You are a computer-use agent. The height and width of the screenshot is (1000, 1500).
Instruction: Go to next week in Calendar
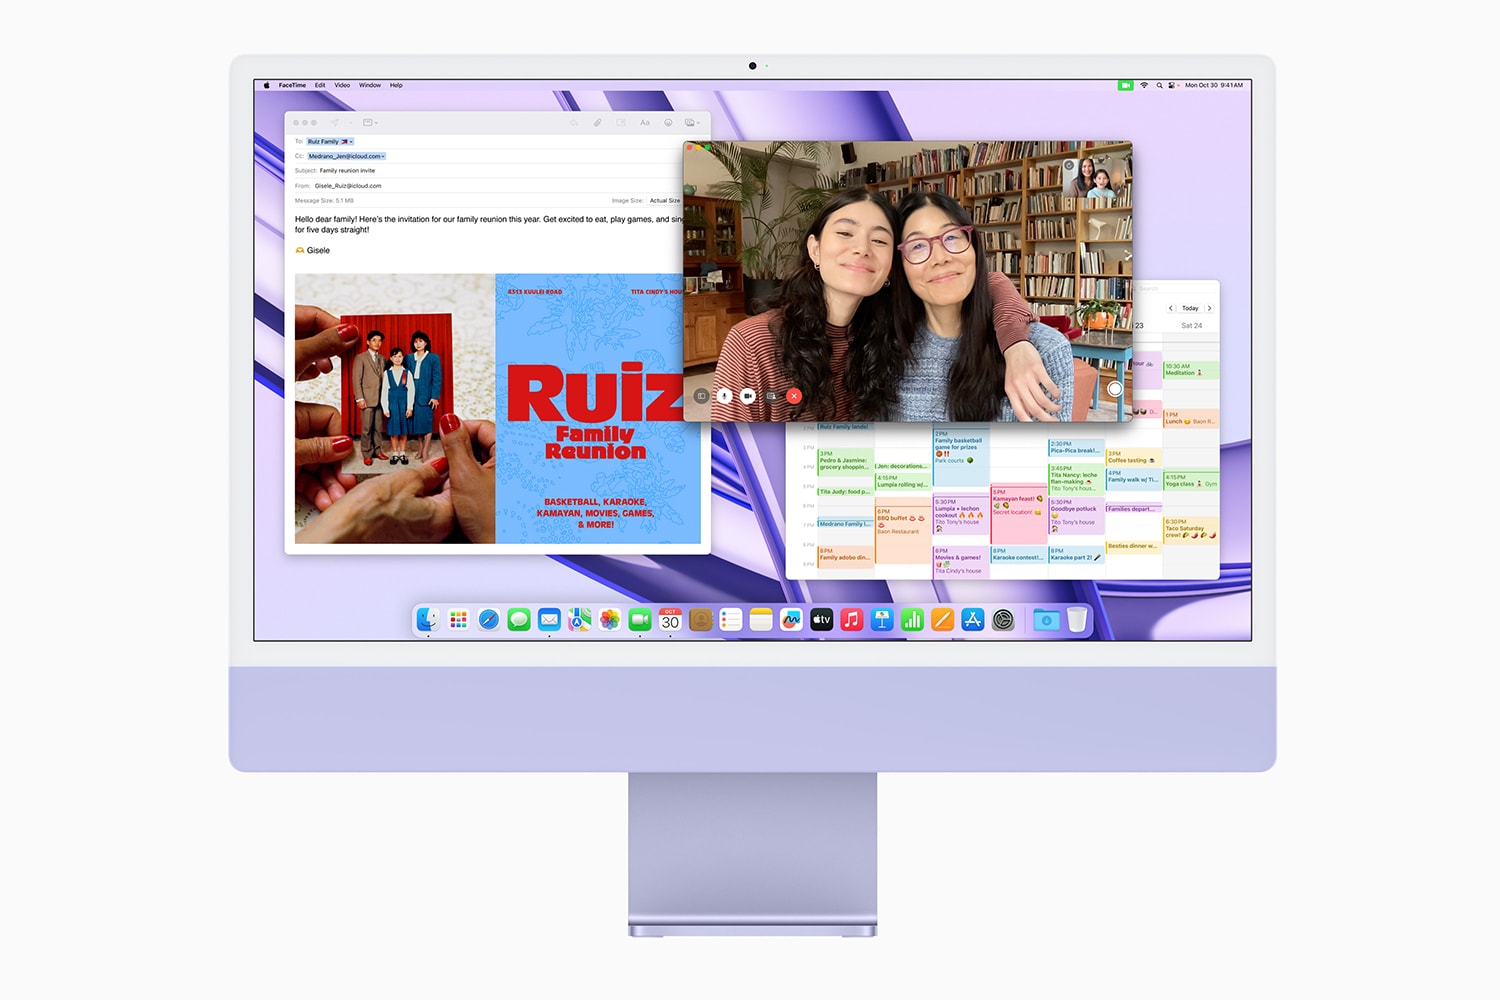tap(1209, 308)
